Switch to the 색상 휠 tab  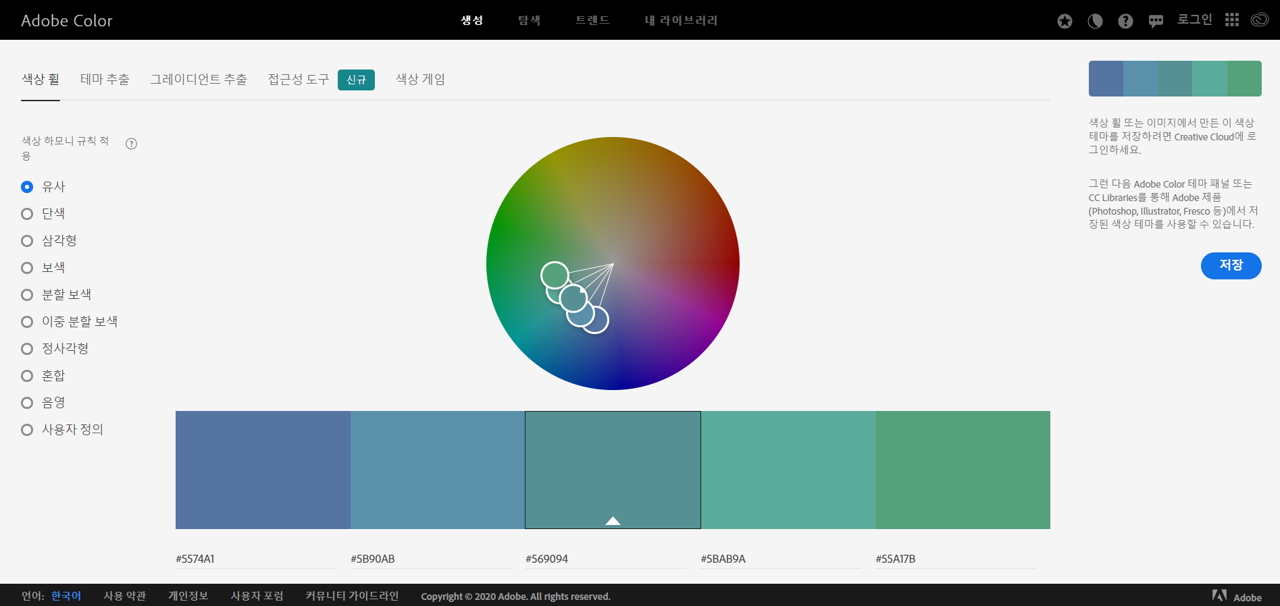coord(41,79)
